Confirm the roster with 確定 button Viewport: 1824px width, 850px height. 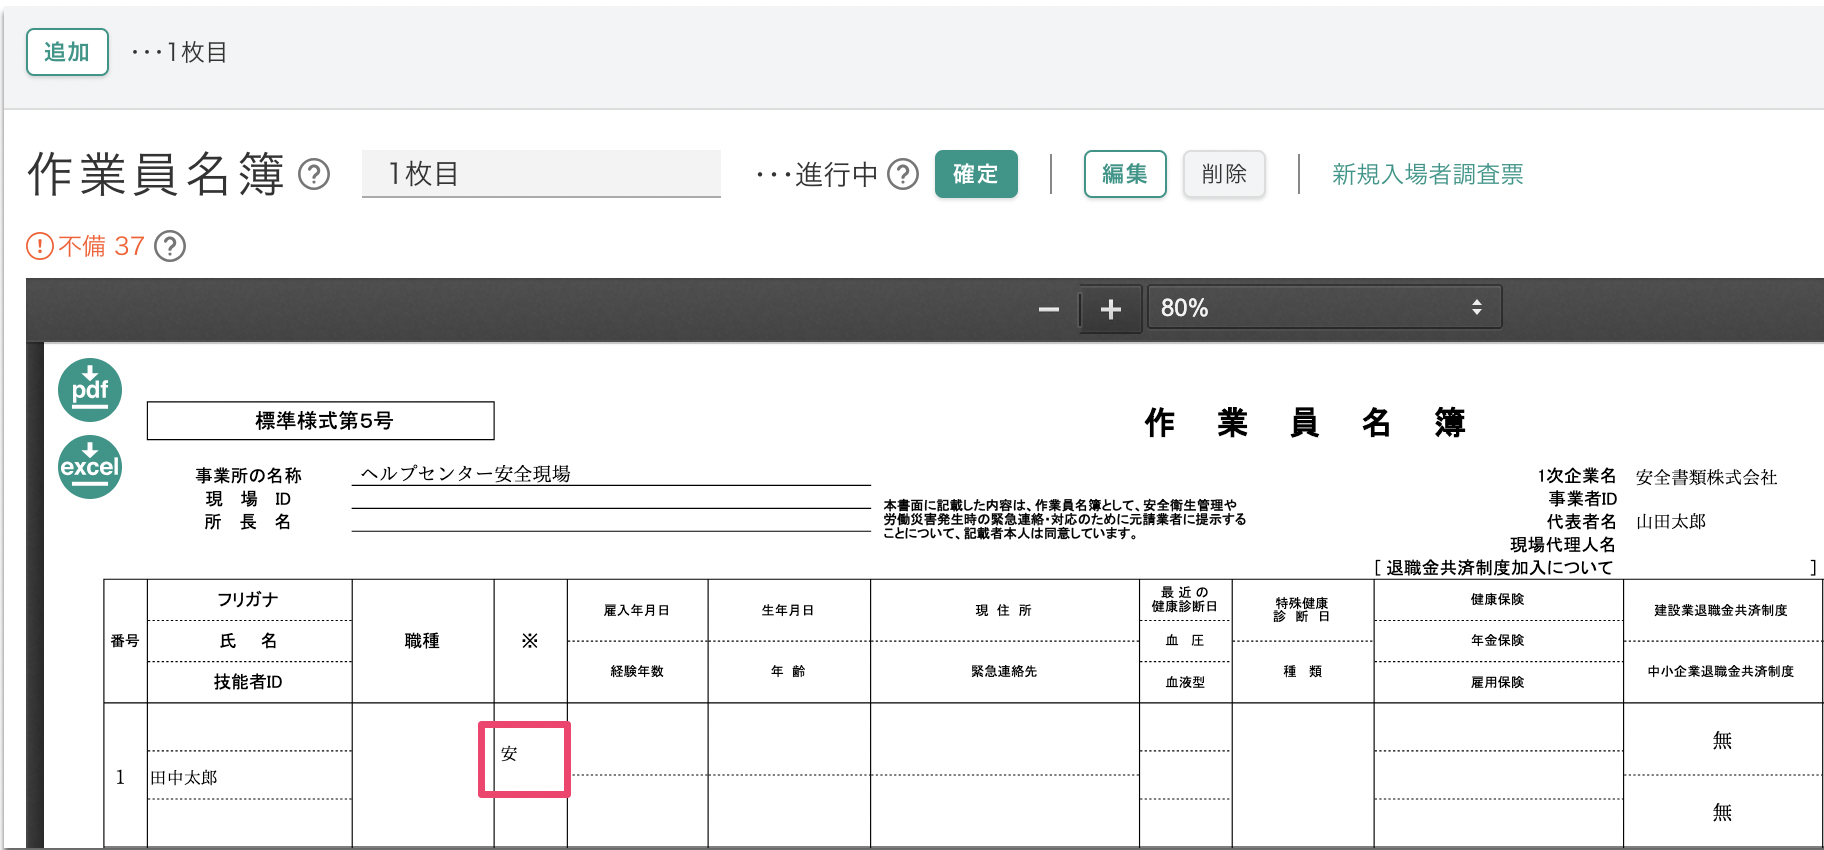(975, 175)
